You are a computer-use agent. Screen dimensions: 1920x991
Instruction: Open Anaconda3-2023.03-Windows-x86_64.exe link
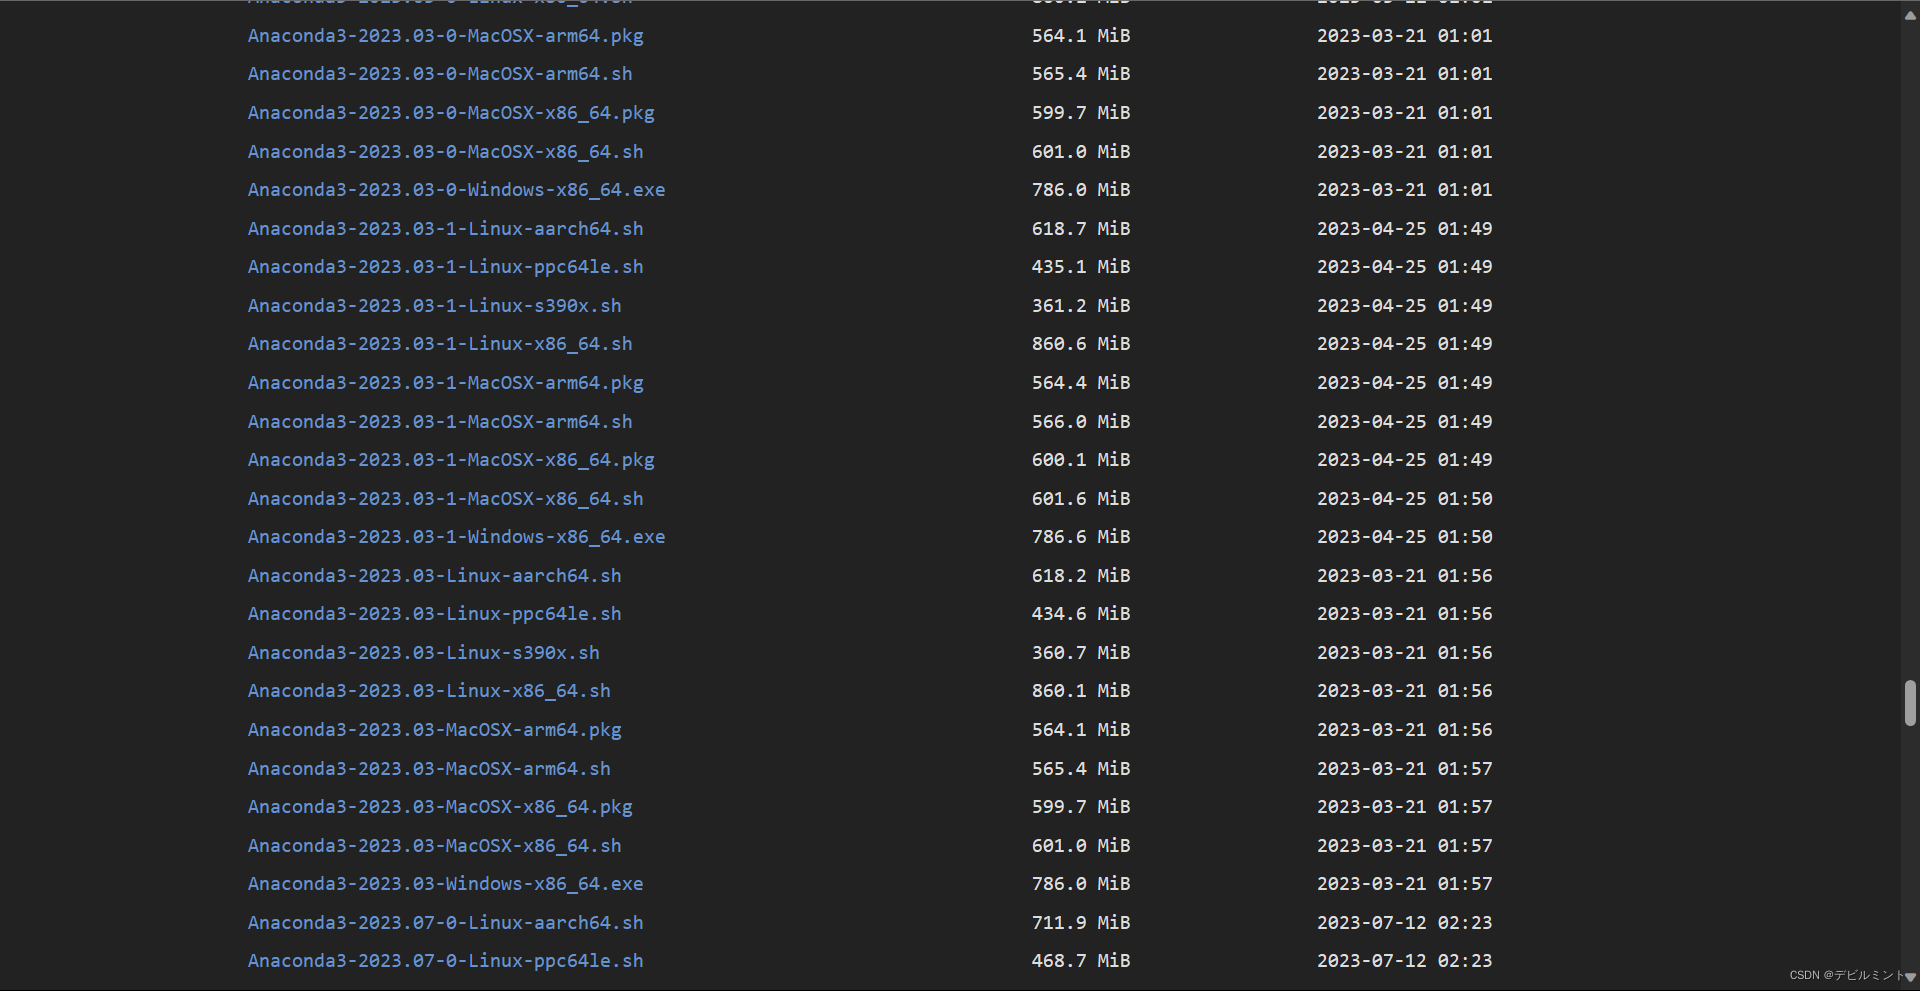[445, 884]
